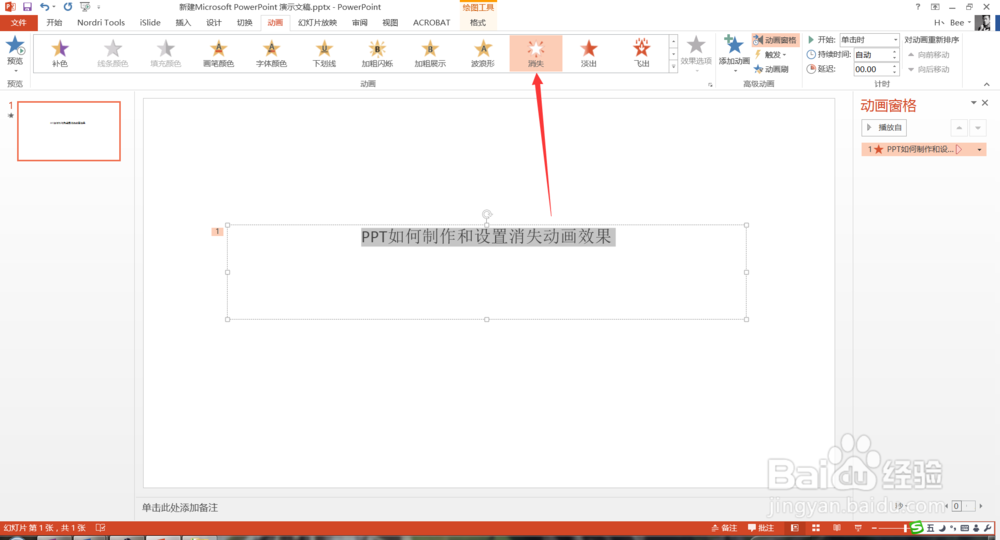This screenshot has height=540, width=1000.
Task: Collapse the ribbon with the chevron
Action: click(987, 84)
